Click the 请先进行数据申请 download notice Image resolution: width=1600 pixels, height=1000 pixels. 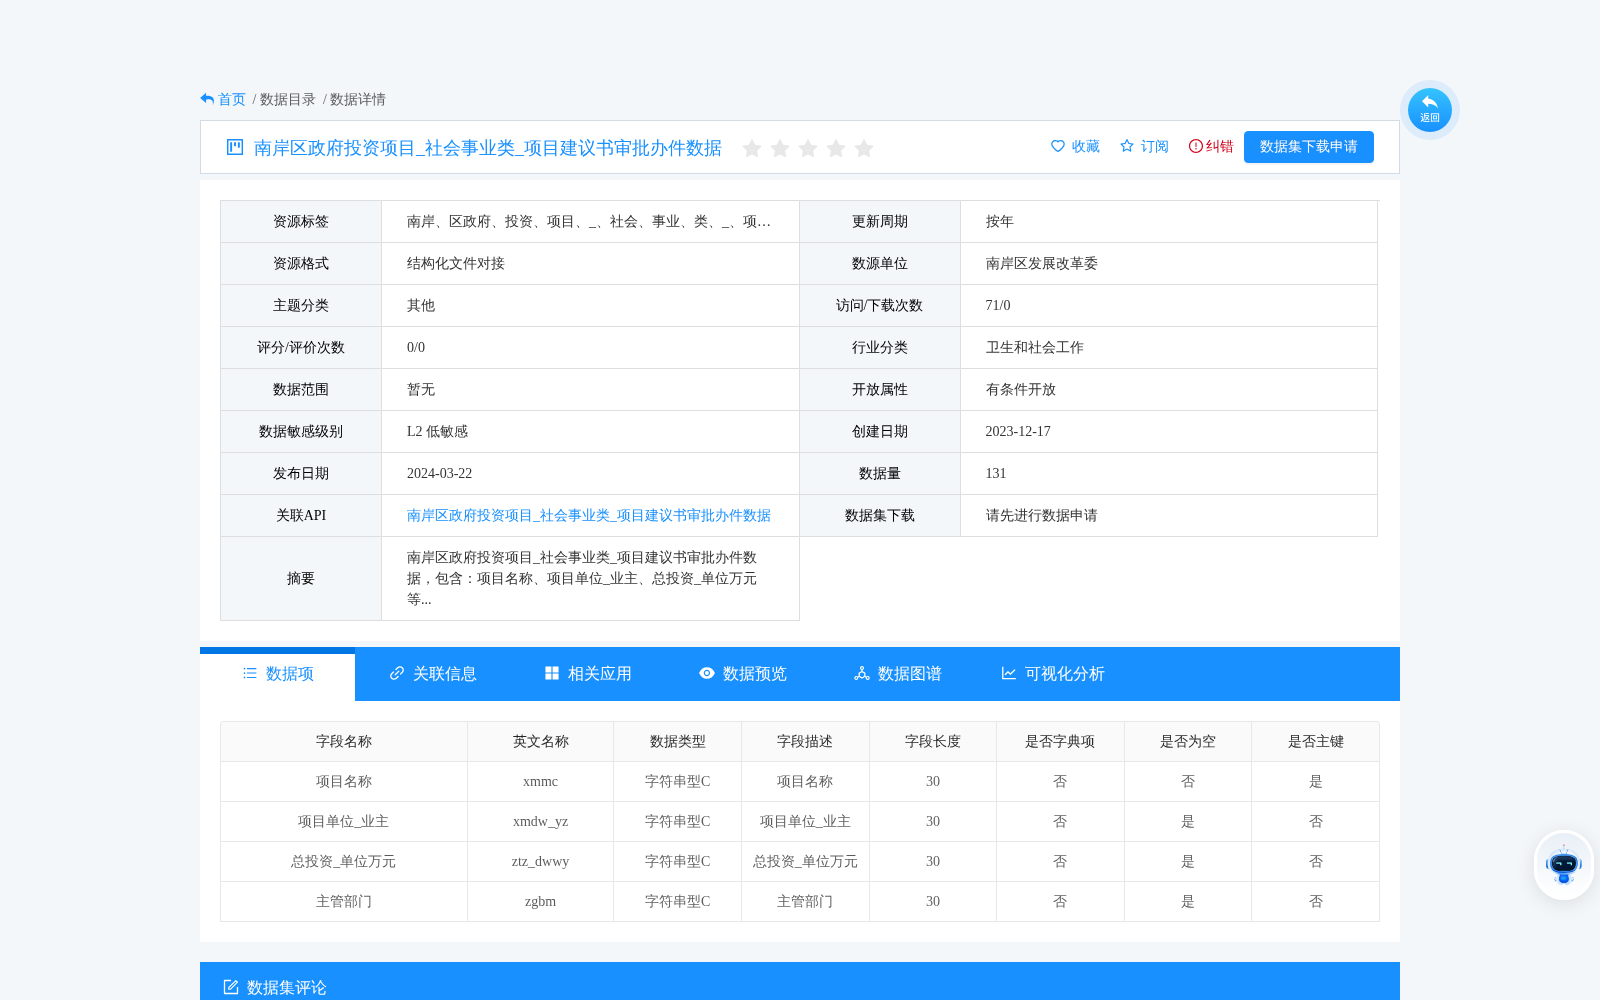point(1042,515)
